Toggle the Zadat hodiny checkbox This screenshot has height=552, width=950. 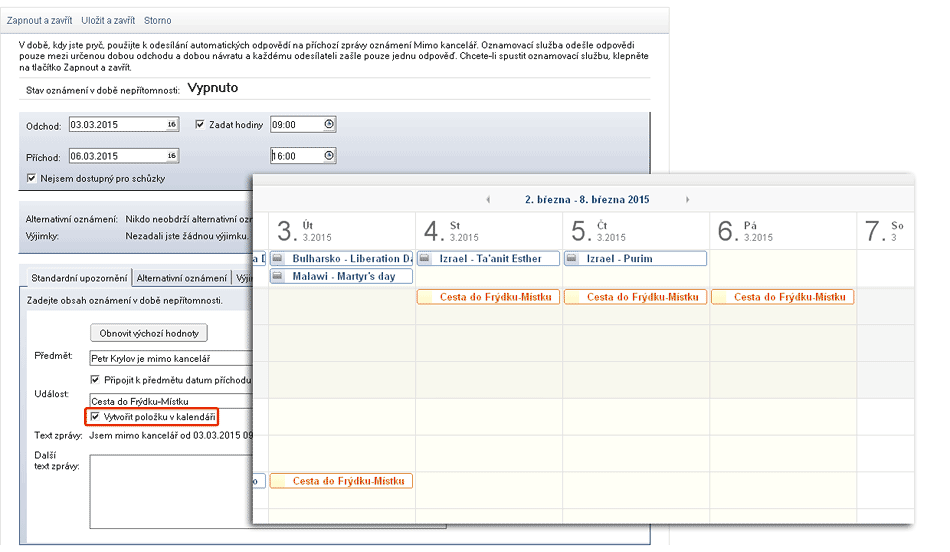(200, 125)
